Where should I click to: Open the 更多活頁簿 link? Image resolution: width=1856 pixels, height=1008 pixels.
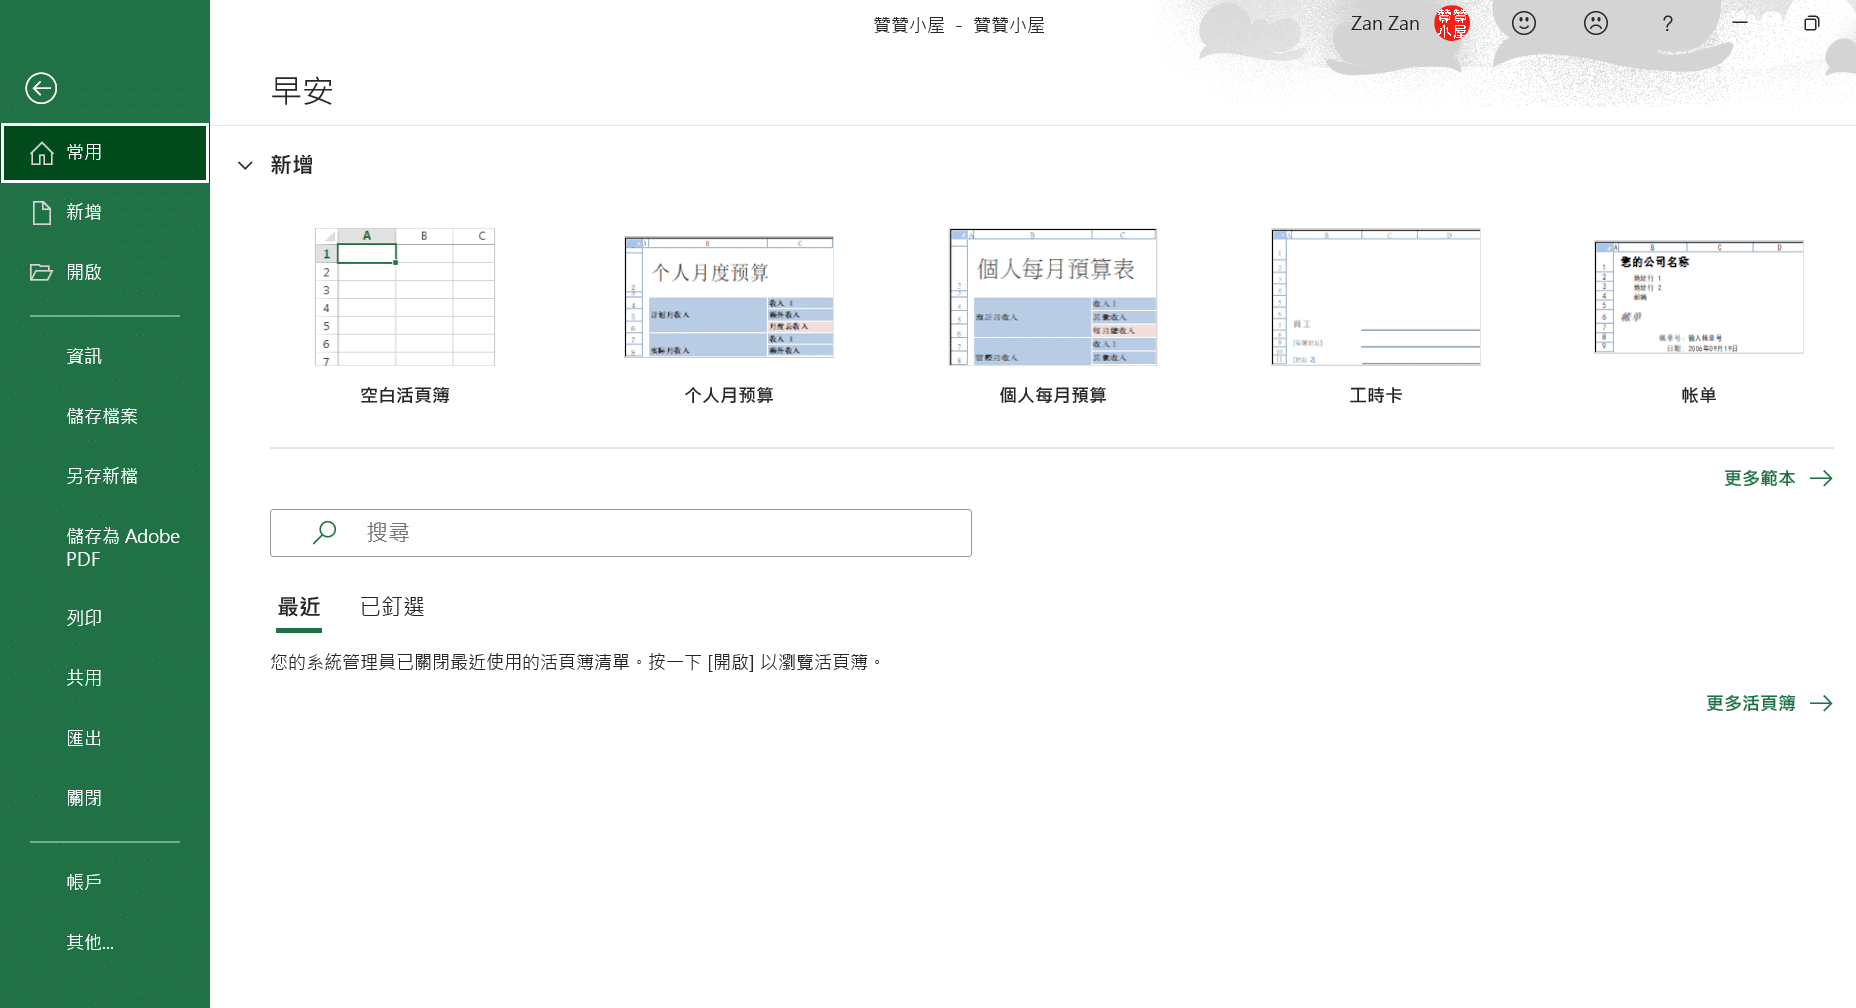click(1750, 703)
